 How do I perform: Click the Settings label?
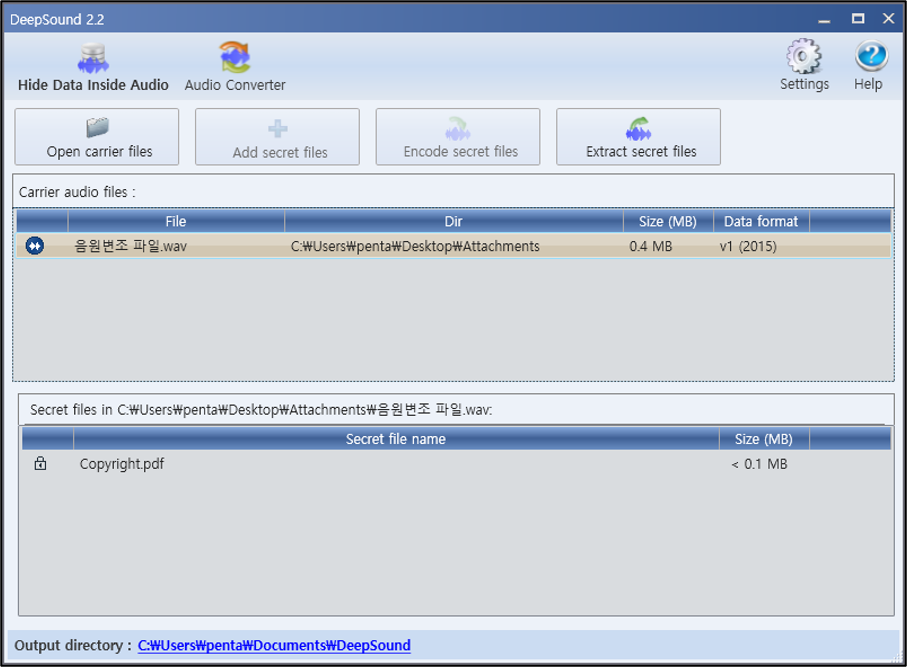pyautogui.click(x=804, y=84)
